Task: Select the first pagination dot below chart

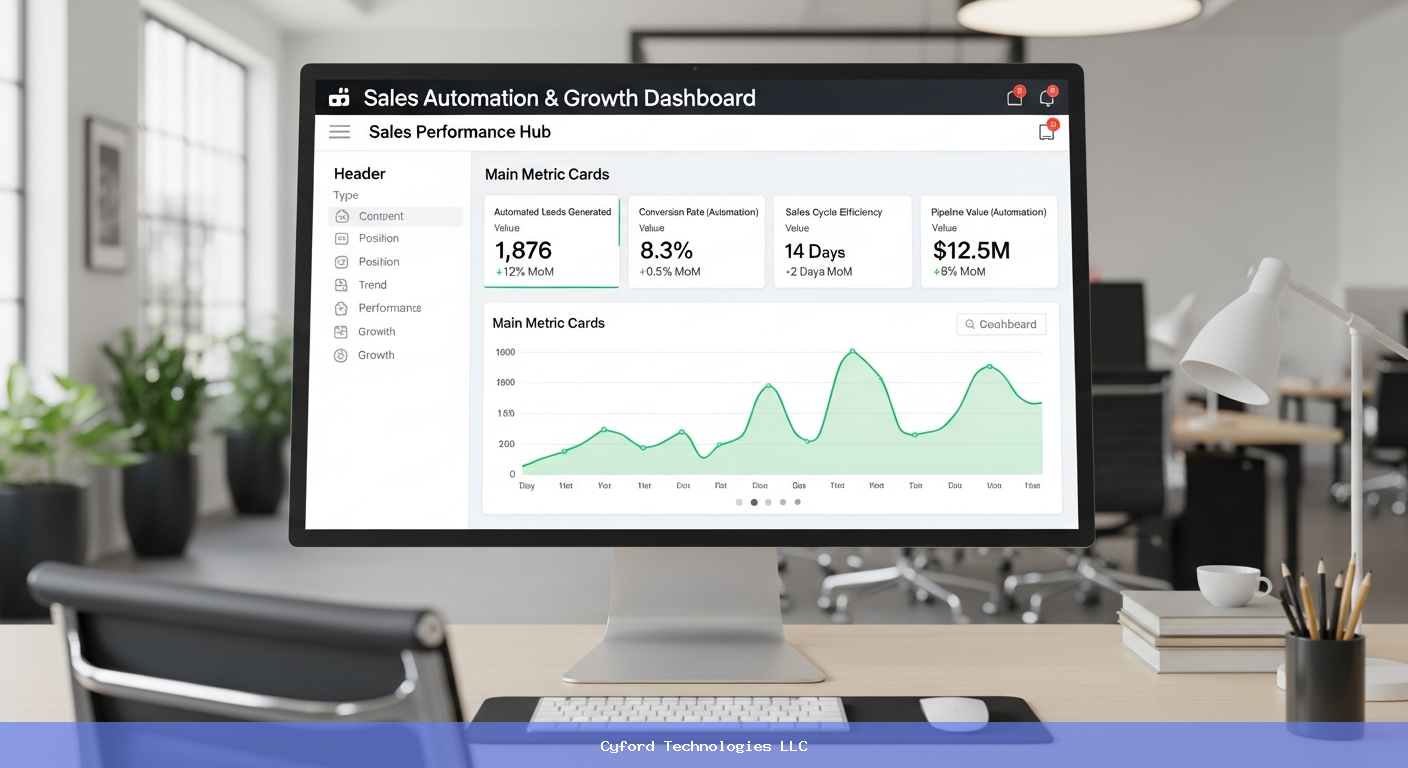Action: click(x=739, y=502)
